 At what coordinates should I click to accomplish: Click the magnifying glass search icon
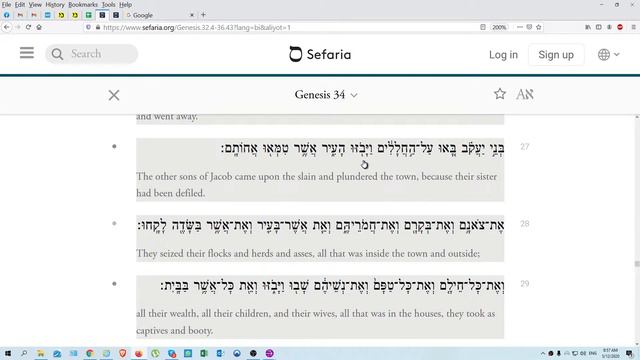[57, 54]
